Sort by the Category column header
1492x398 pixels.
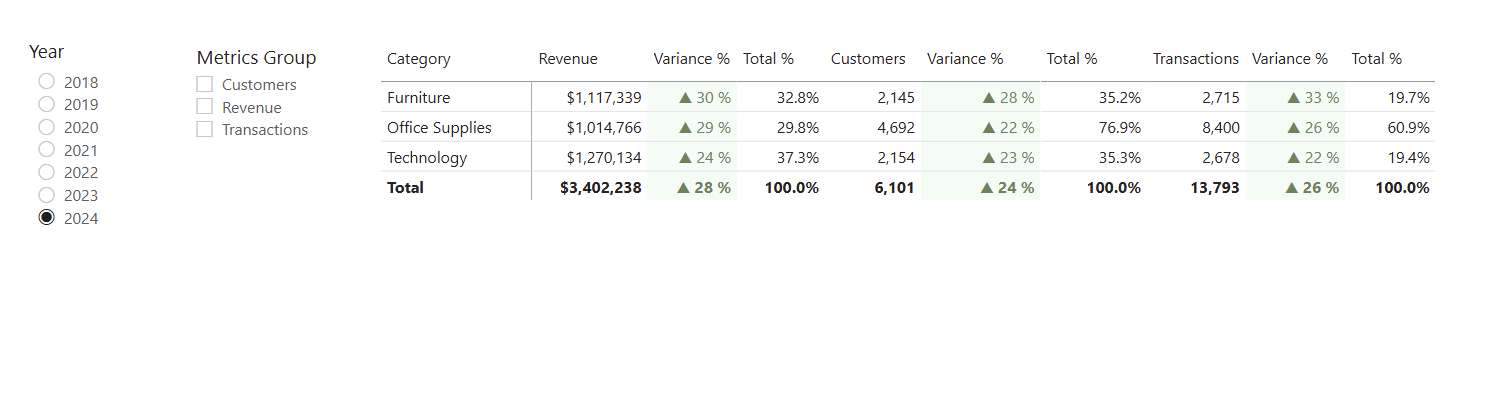point(418,59)
